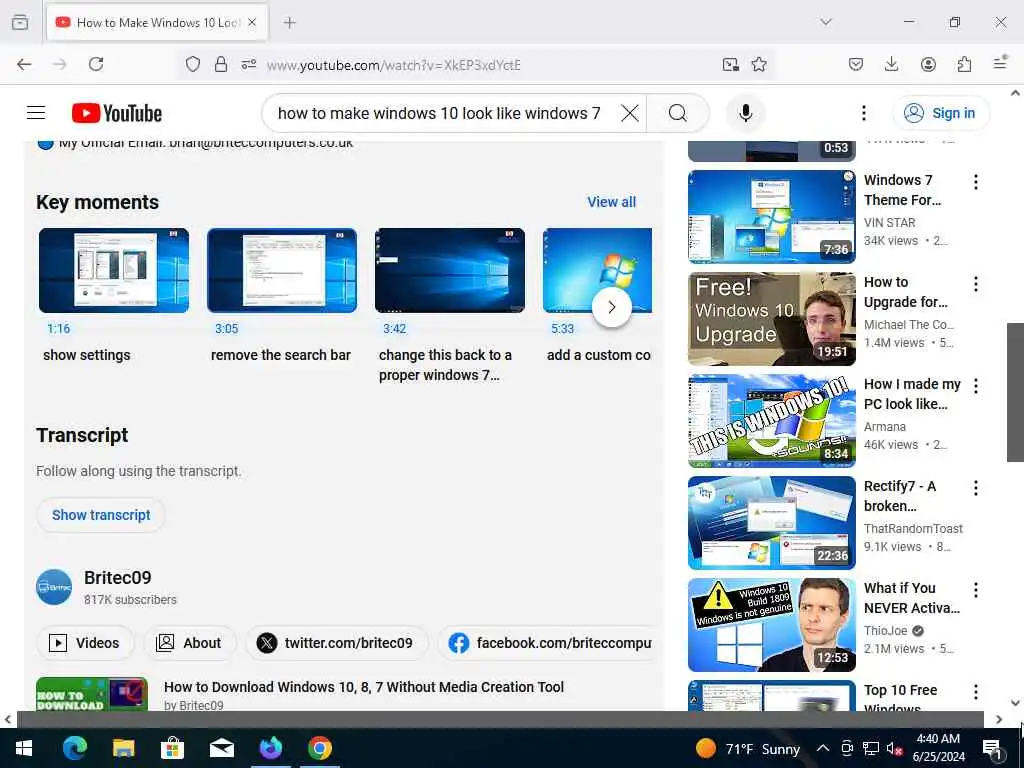Open twitter.com/britec09 link
The width and height of the screenshot is (1024, 768).
[x=336, y=643]
